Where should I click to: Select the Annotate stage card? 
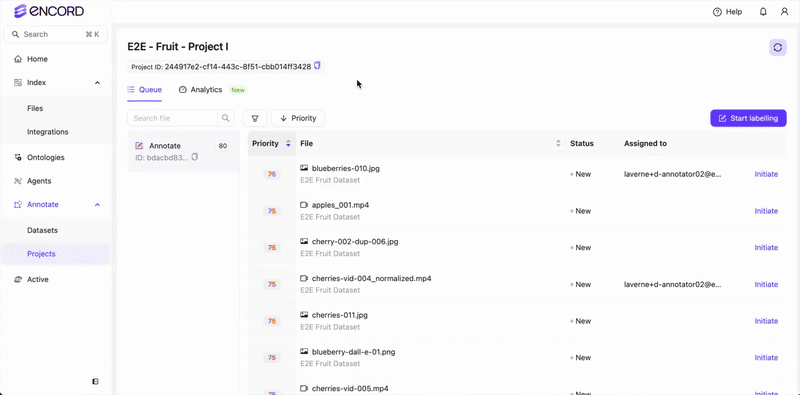coord(184,152)
